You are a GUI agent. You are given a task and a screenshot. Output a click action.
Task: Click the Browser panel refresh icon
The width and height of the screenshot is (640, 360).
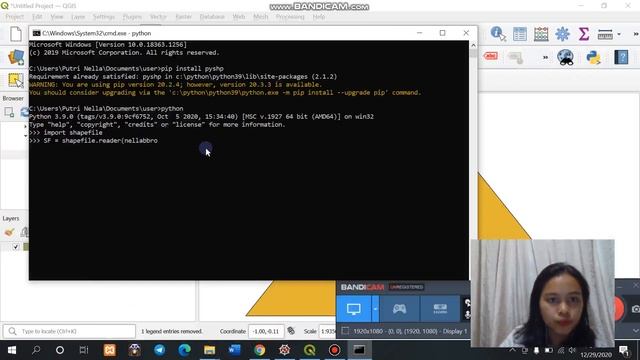[24, 112]
